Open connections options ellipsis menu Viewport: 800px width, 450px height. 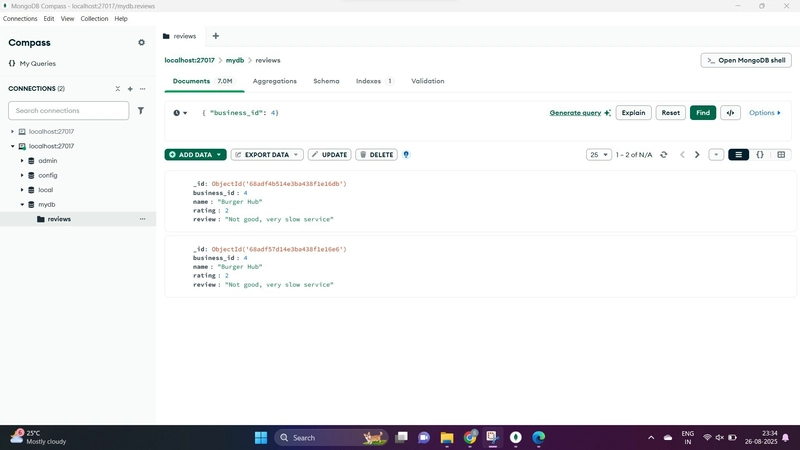[x=142, y=89]
